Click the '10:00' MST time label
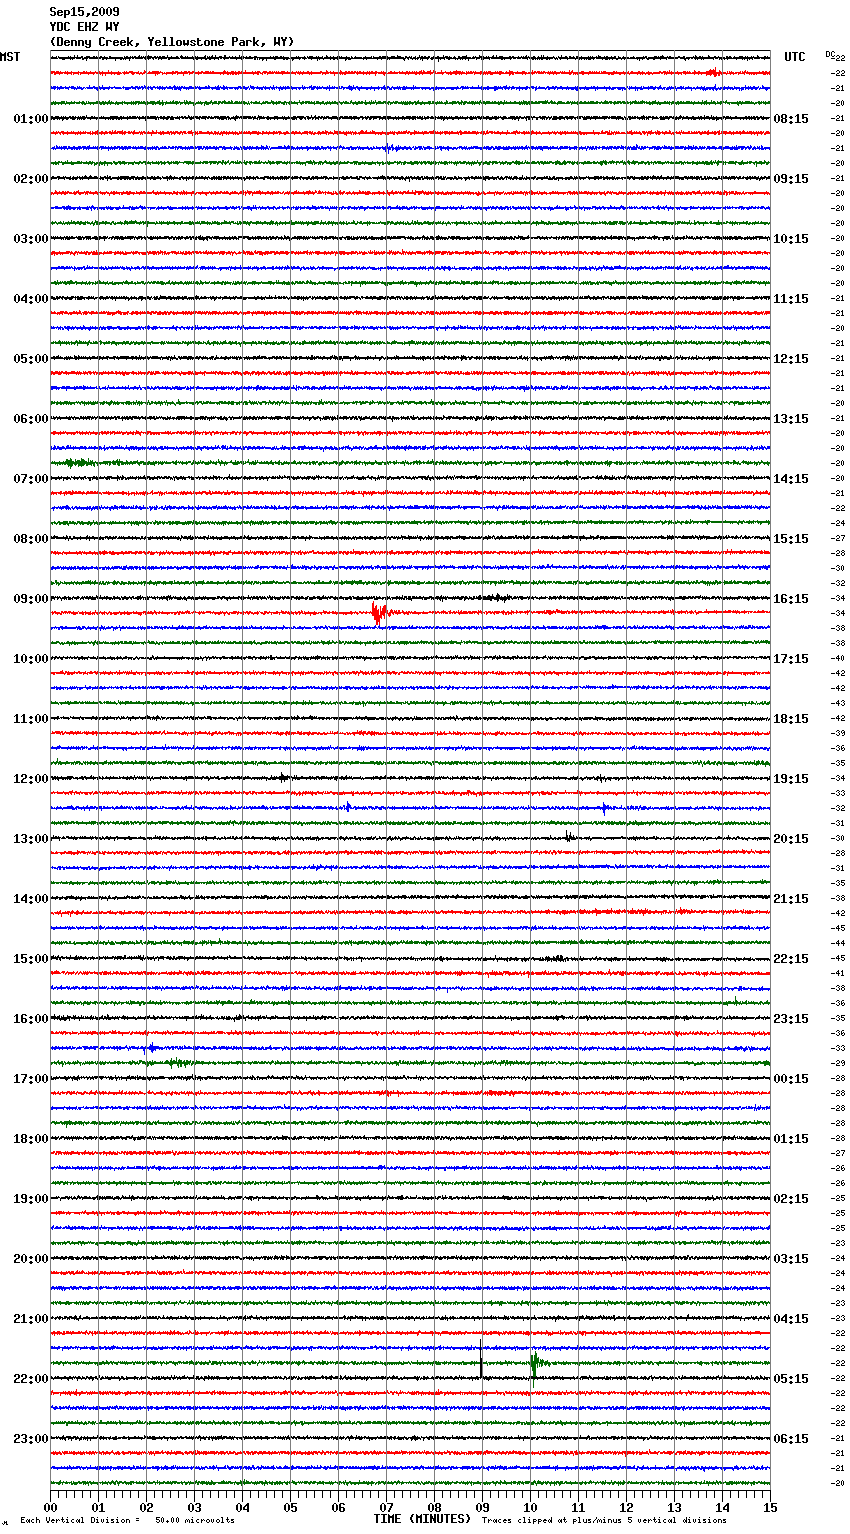 [31, 659]
